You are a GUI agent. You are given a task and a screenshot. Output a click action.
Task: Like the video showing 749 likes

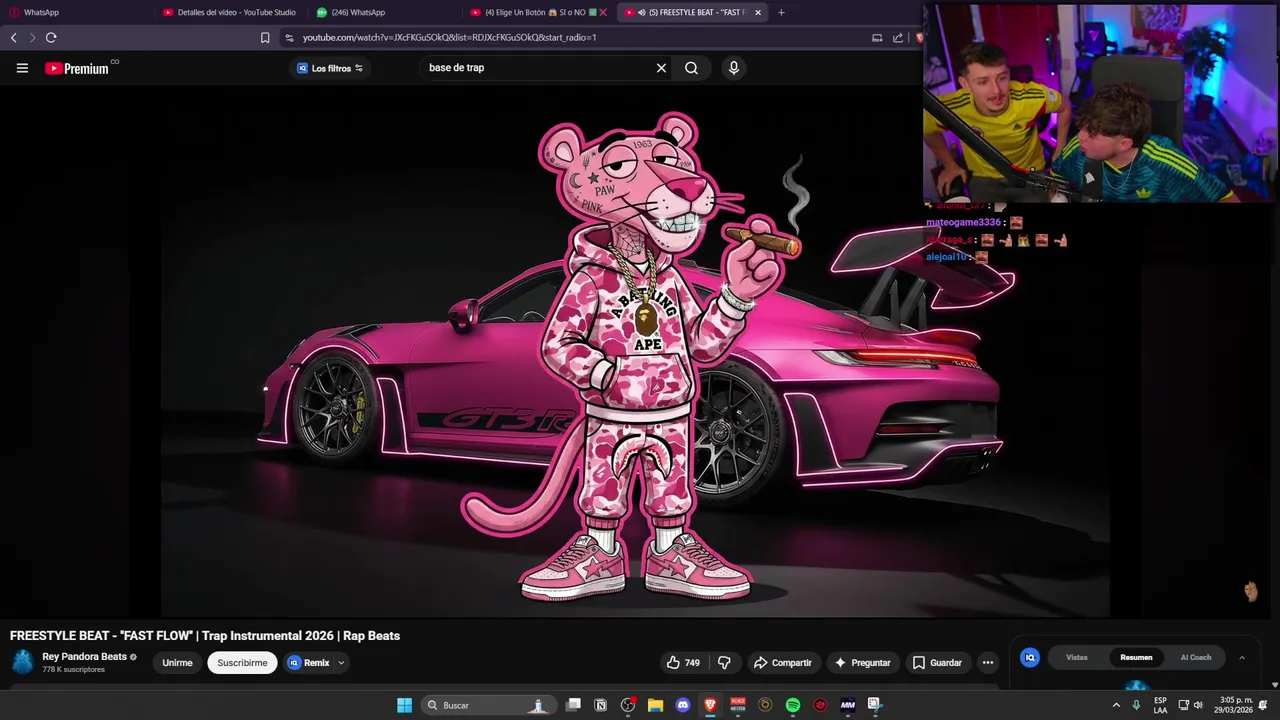click(x=684, y=663)
